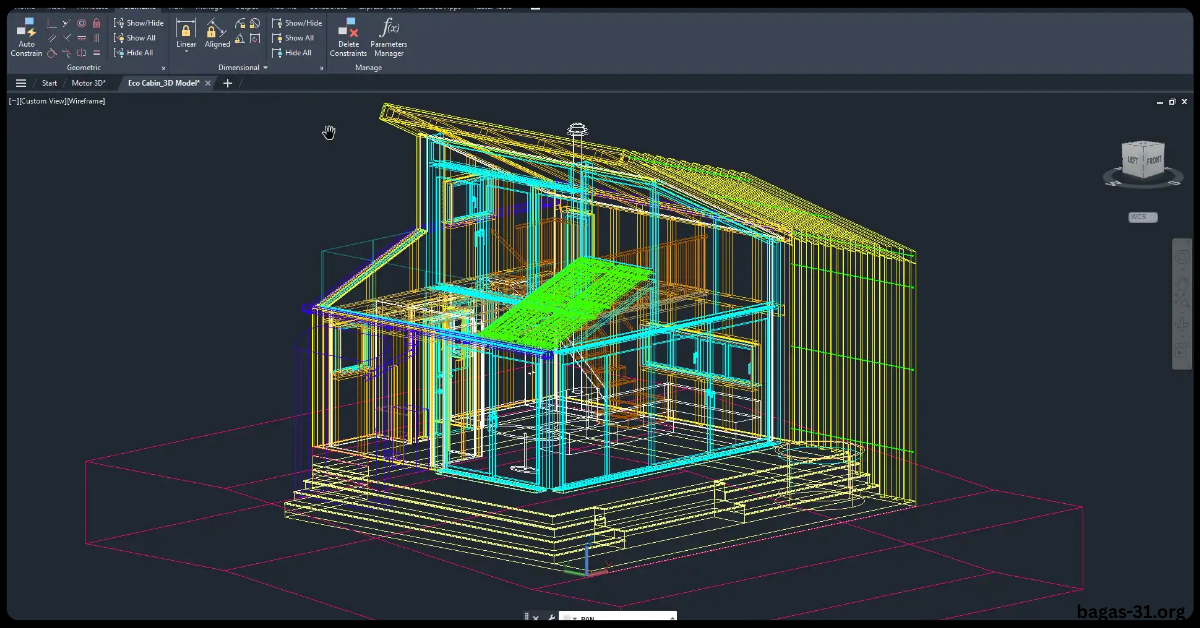Viewport: 1200px width, 628px height.
Task: Click Hide All in the Dimensional panel
Action: 292,53
